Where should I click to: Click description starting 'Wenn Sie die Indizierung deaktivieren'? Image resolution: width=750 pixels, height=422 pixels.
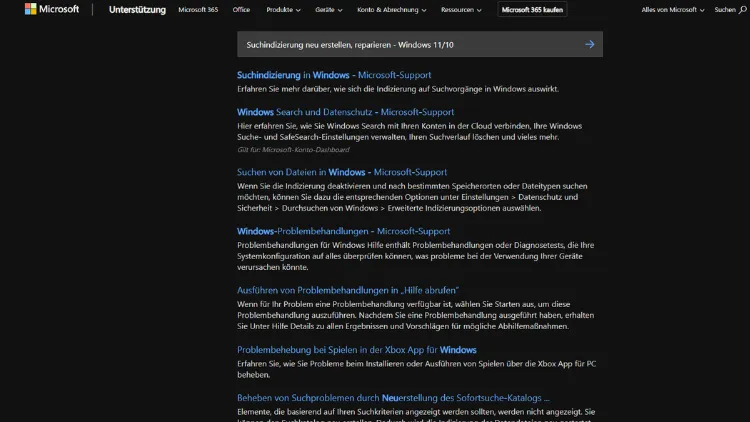click(412, 197)
